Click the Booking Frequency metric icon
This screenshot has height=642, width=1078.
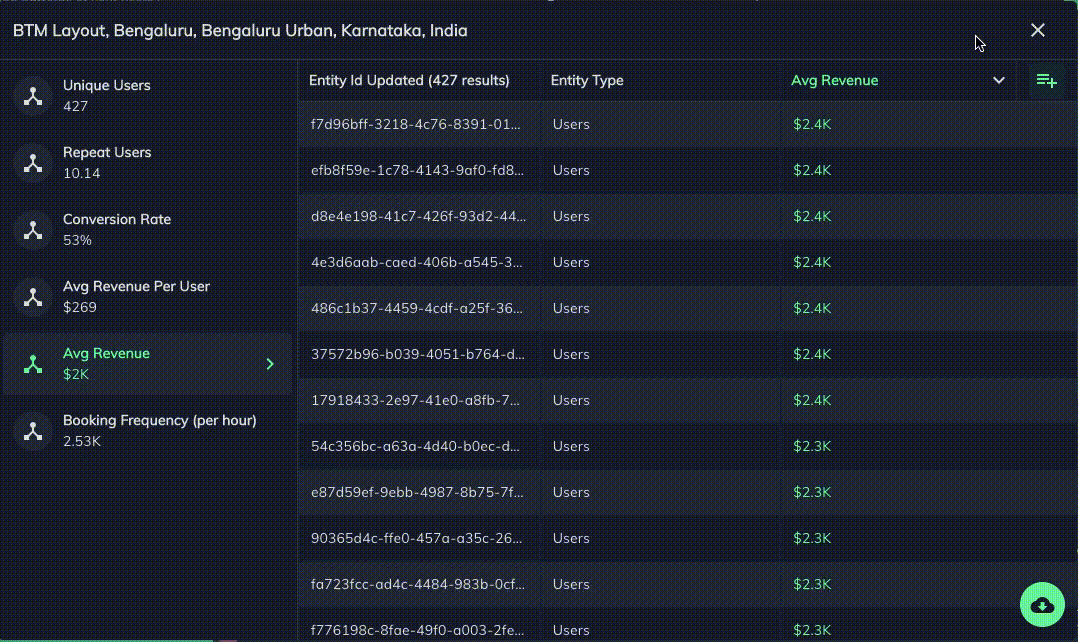(33, 431)
